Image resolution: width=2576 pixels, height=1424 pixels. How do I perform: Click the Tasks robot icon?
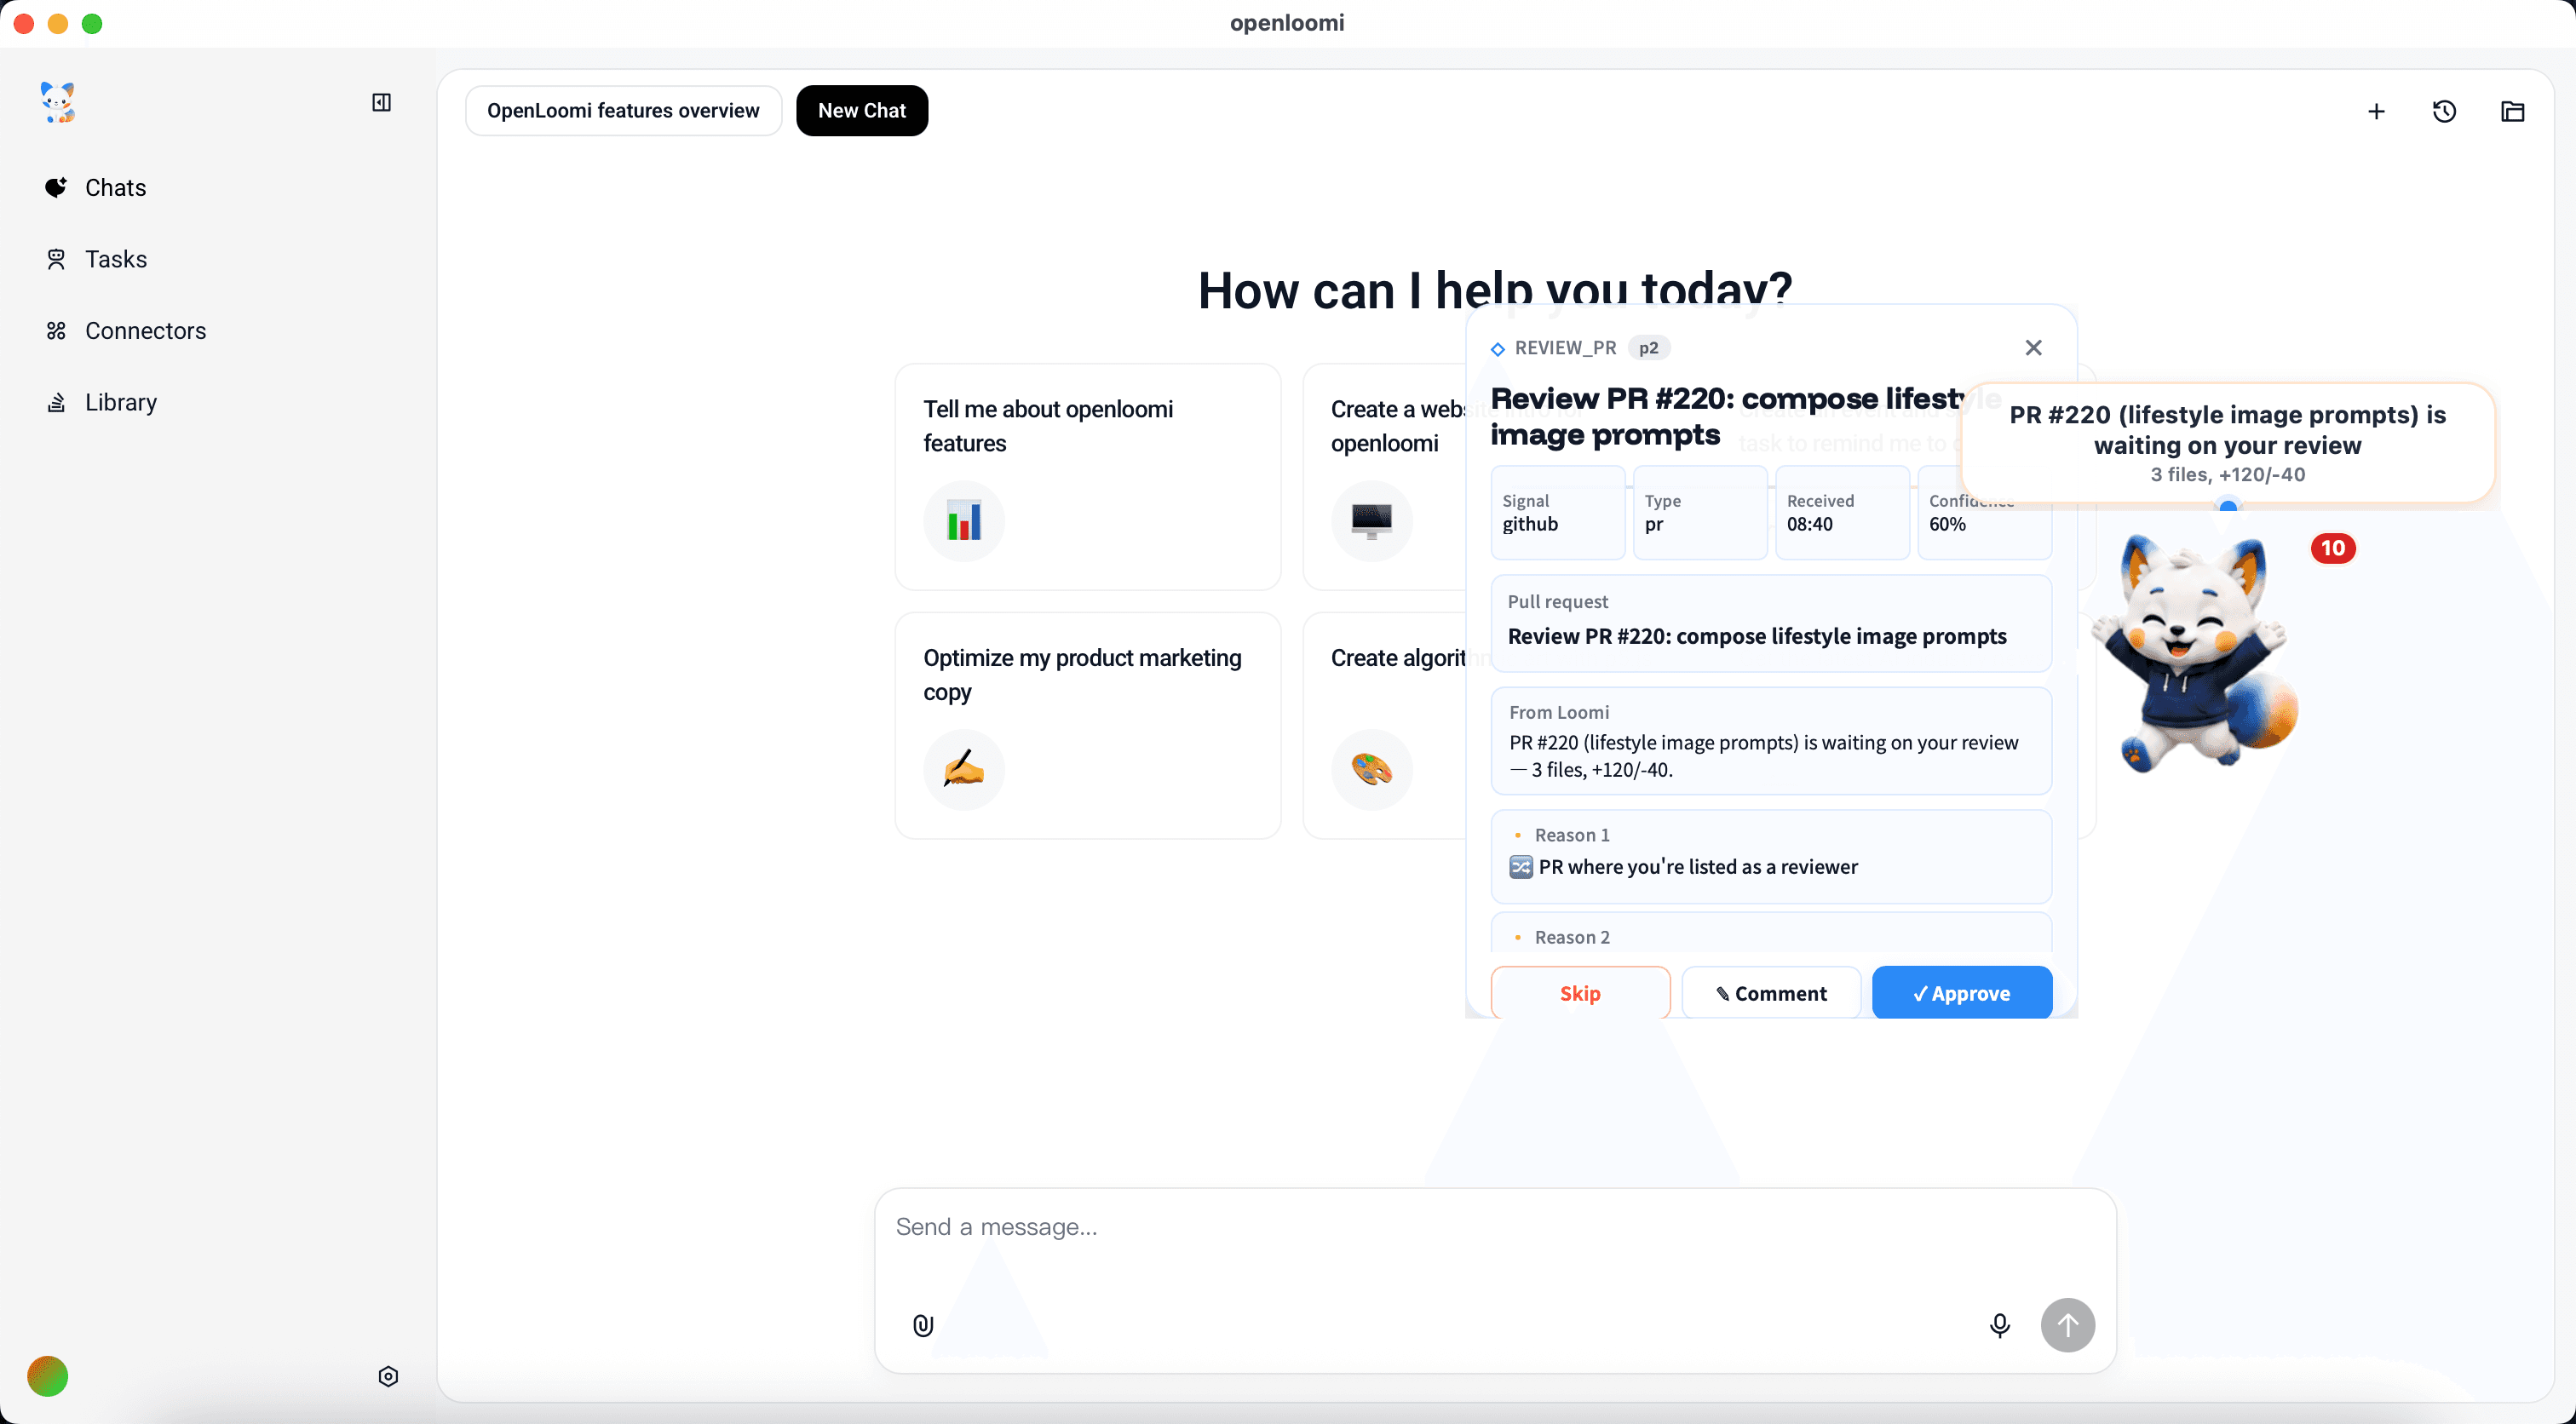click(x=56, y=259)
